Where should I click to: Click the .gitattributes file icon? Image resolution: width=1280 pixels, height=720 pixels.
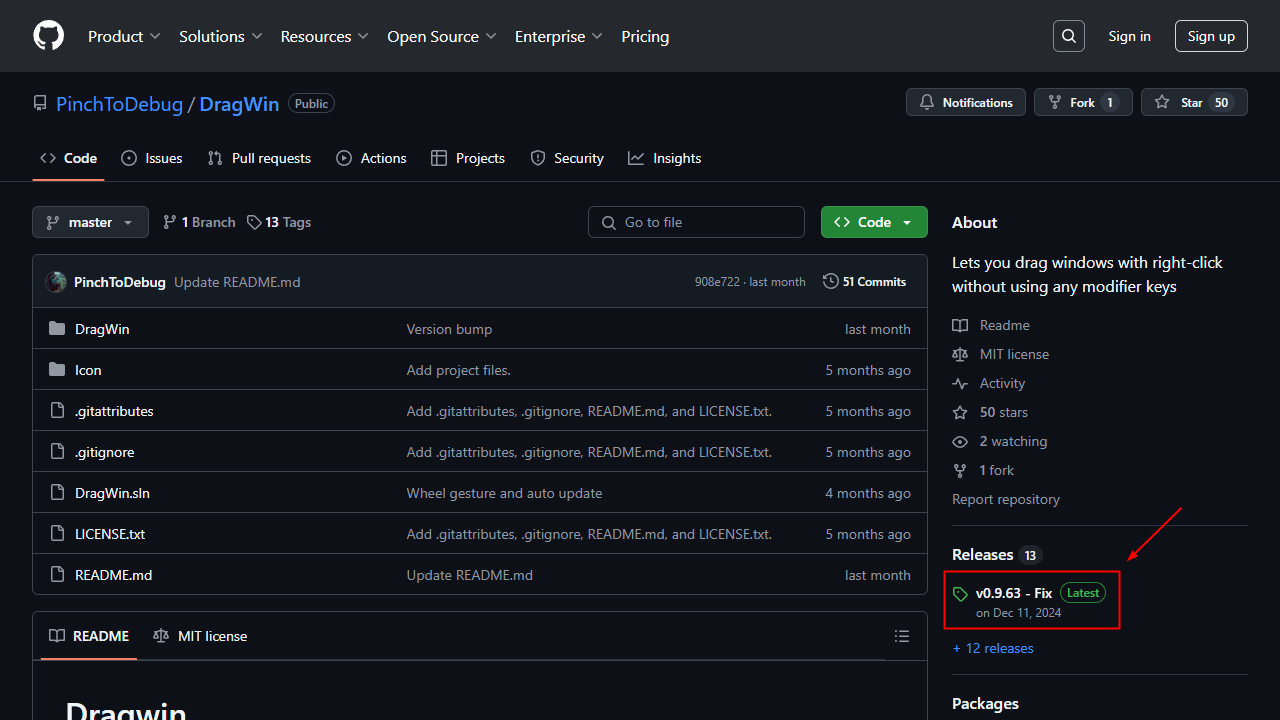(57, 410)
